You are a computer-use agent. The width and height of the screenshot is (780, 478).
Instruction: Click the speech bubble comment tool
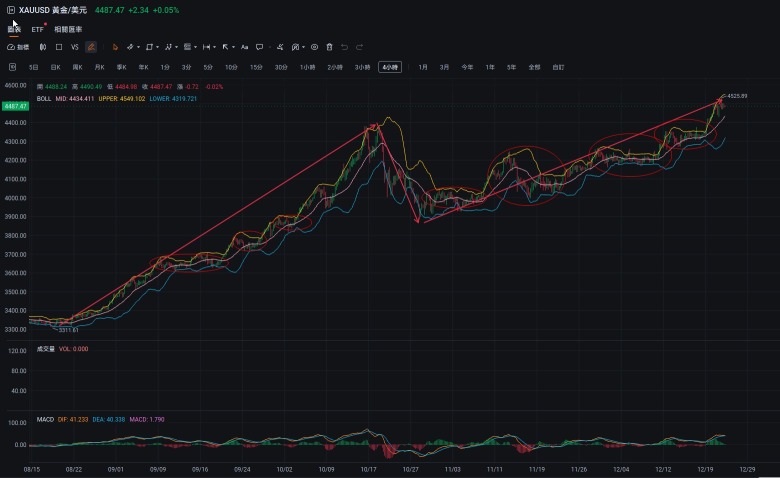pyautogui.click(x=259, y=47)
